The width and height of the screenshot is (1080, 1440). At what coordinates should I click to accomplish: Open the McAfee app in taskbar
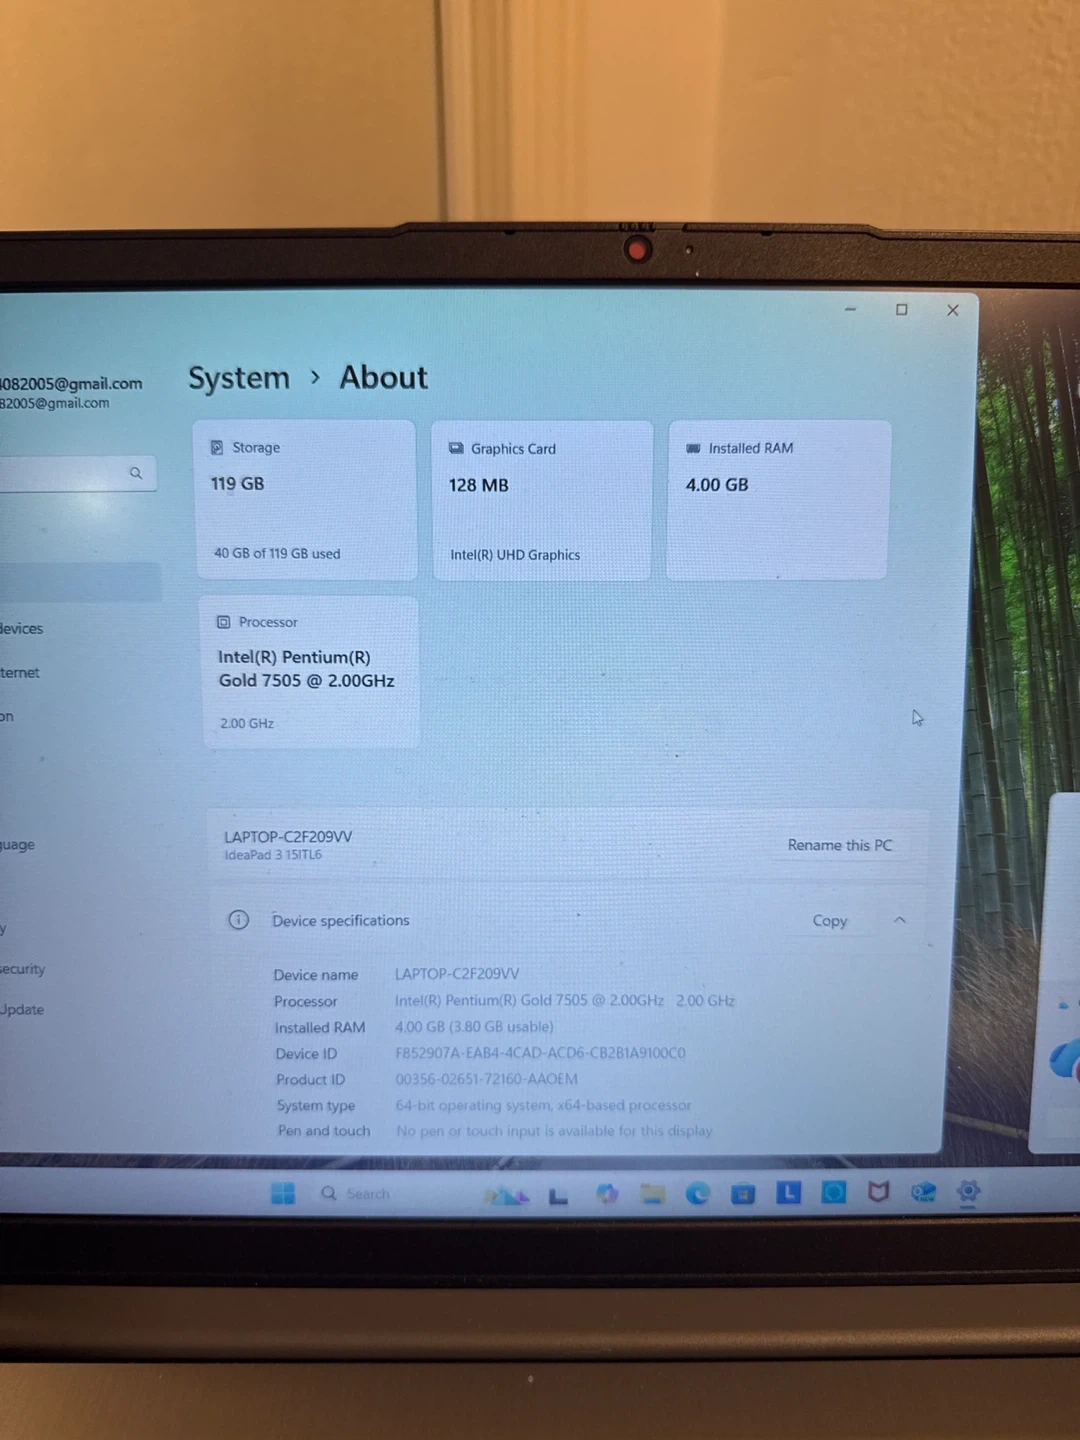(x=878, y=1192)
